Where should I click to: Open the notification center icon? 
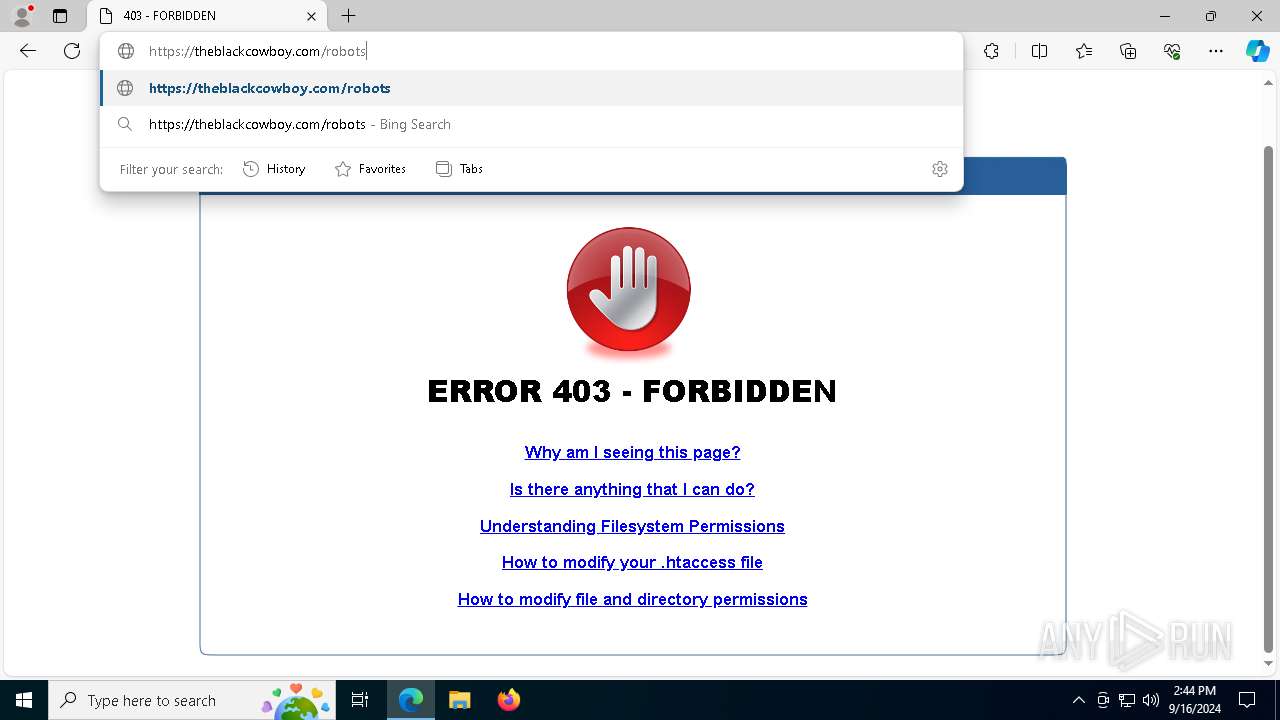pyautogui.click(x=1247, y=700)
